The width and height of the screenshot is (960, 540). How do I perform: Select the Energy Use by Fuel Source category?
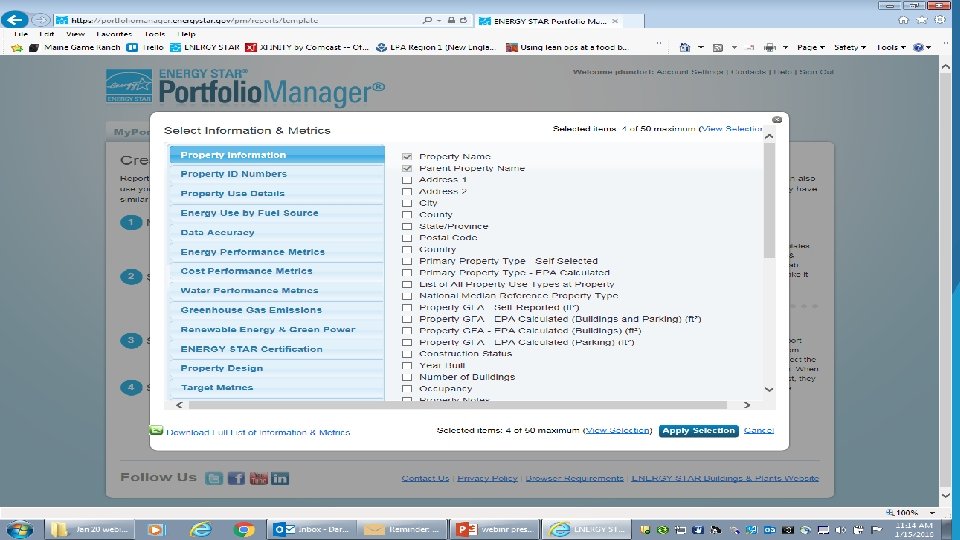pos(277,213)
